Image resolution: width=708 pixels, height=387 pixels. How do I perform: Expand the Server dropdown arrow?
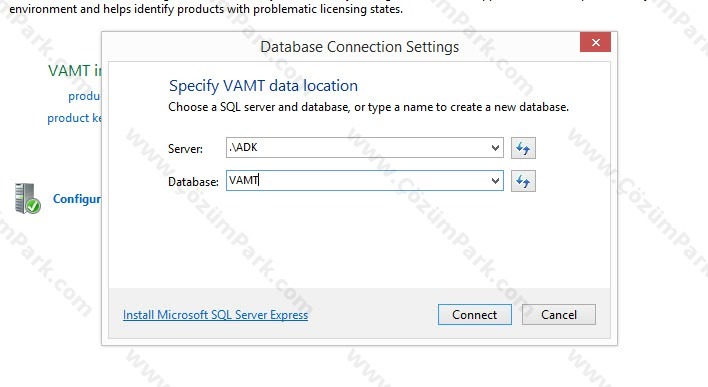click(495, 148)
